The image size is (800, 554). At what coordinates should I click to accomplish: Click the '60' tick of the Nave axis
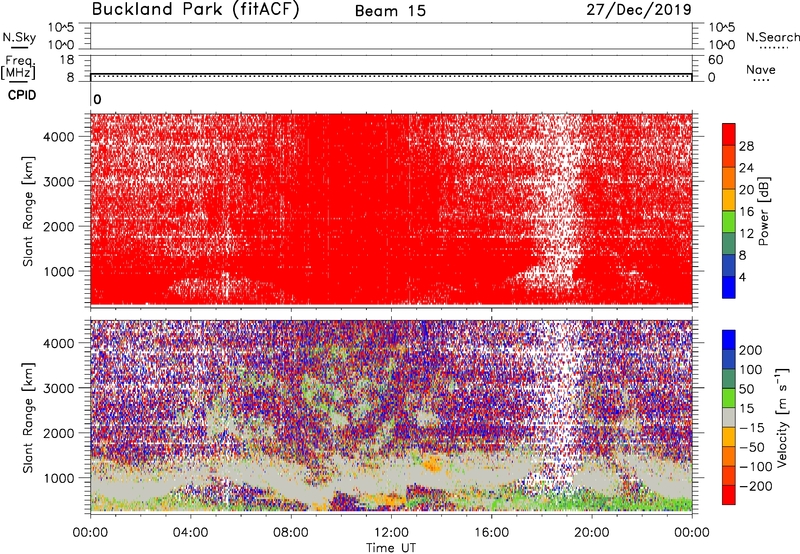click(x=715, y=60)
